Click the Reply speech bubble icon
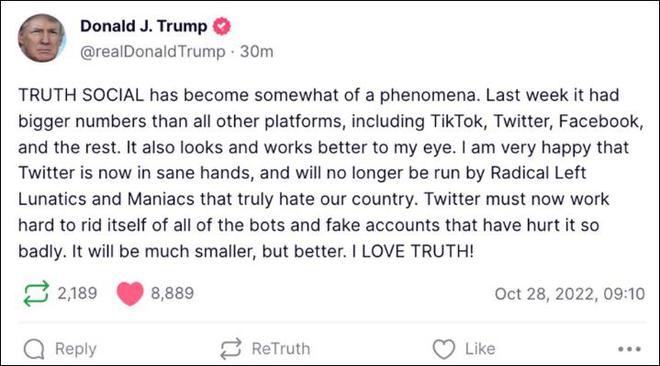660x366 pixels. [34, 349]
